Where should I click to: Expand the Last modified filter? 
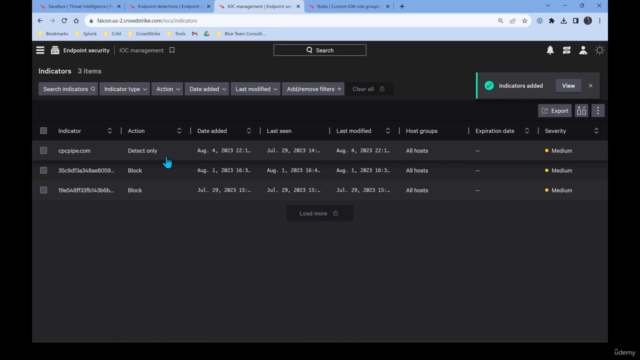tap(256, 89)
